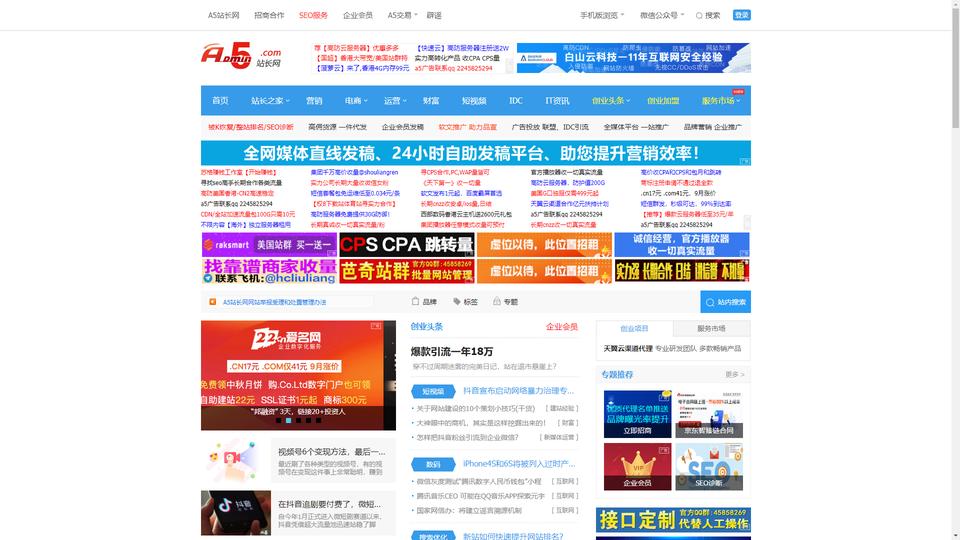Click the CPS CPA 跳转量 ad banner
The height and width of the screenshot is (540, 960).
[407, 245]
